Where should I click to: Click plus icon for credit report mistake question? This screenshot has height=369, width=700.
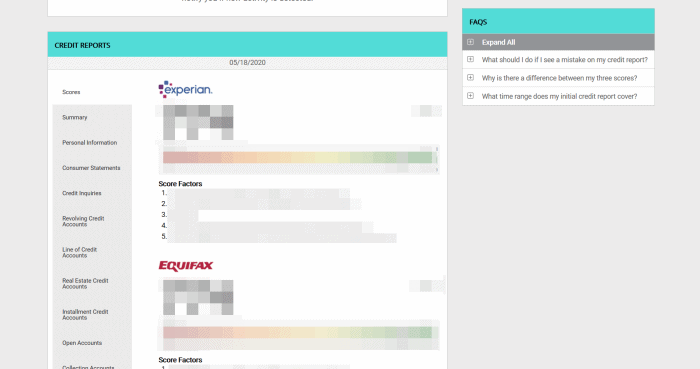pyautogui.click(x=470, y=59)
